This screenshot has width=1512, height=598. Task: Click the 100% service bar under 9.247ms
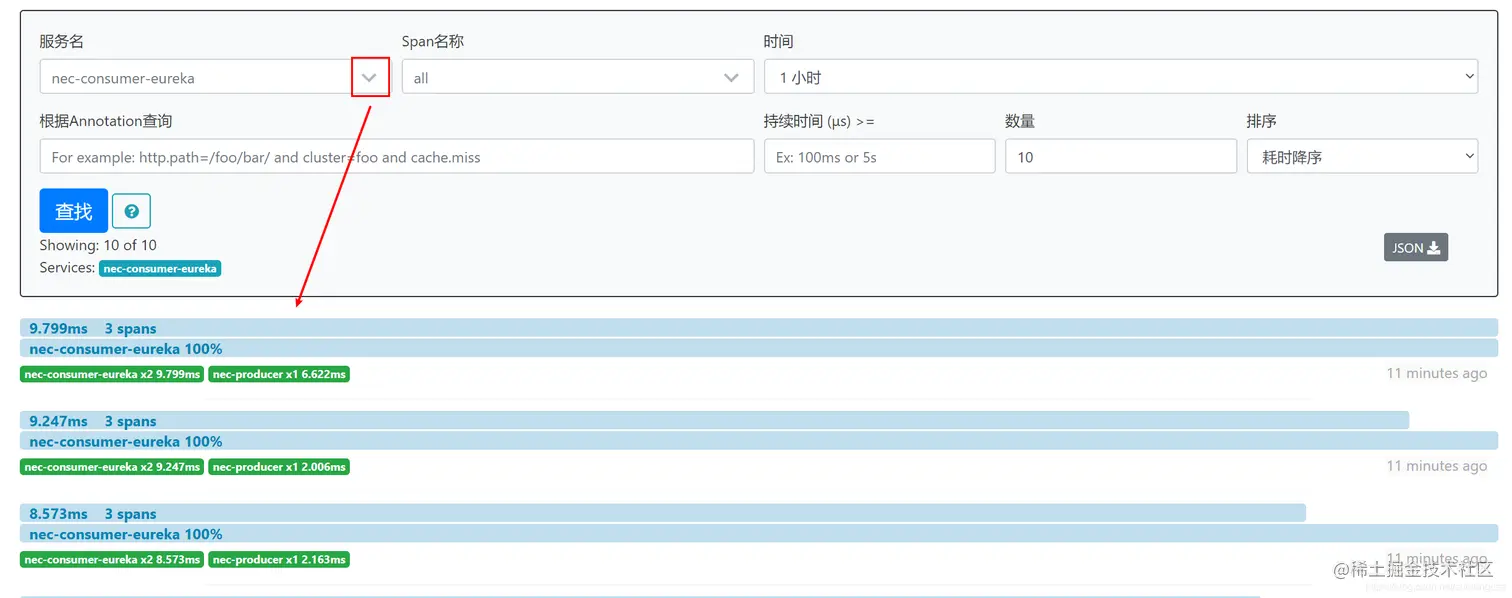(x=759, y=441)
